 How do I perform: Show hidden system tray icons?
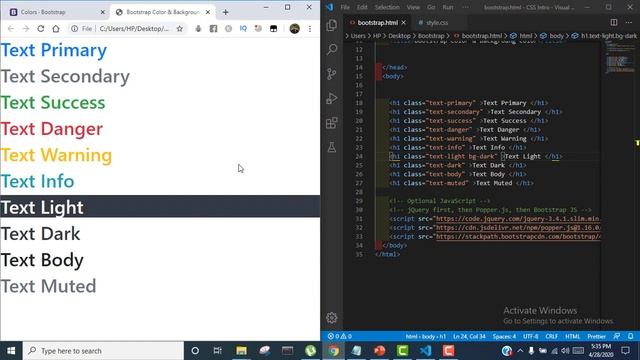[520, 351]
